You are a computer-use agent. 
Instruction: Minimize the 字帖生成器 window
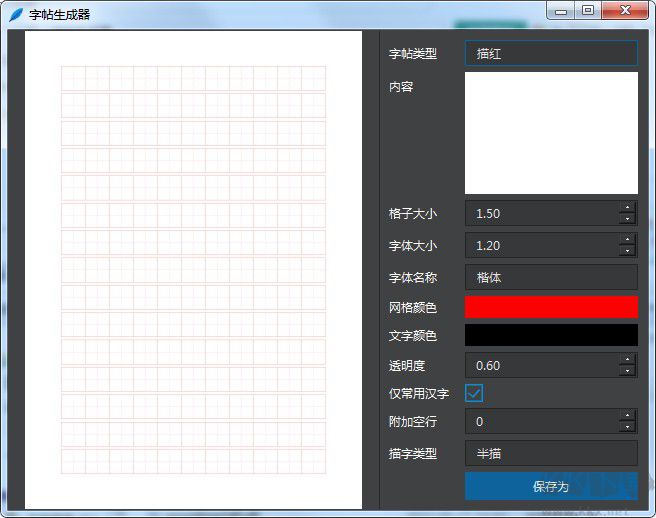[561, 11]
